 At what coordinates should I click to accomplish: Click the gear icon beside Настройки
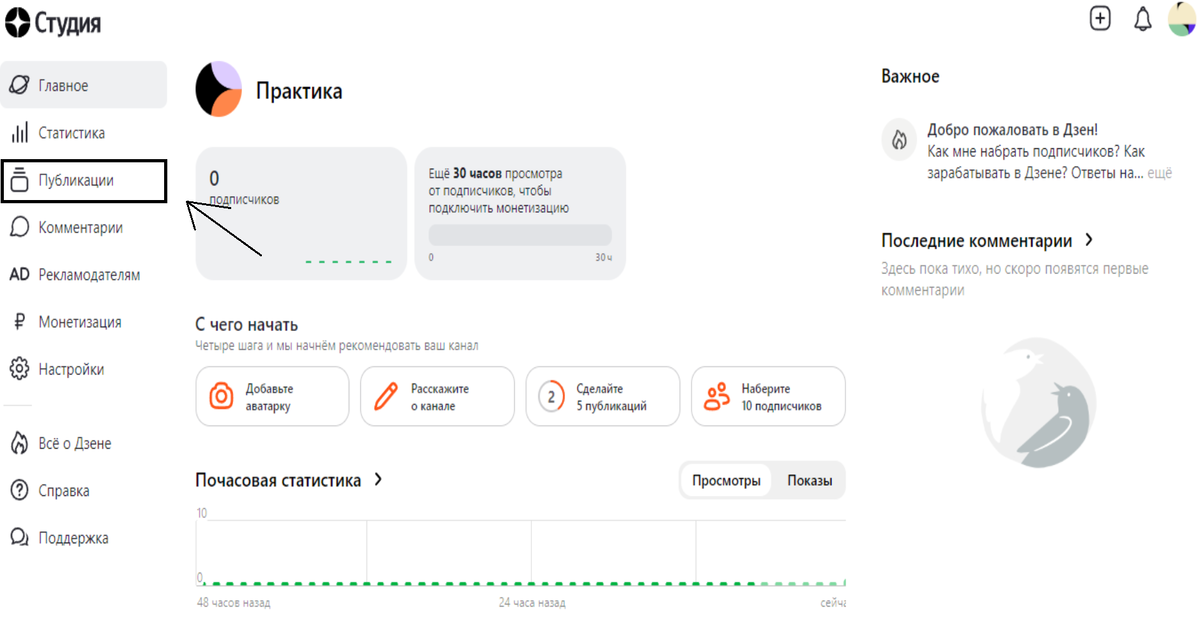19,369
